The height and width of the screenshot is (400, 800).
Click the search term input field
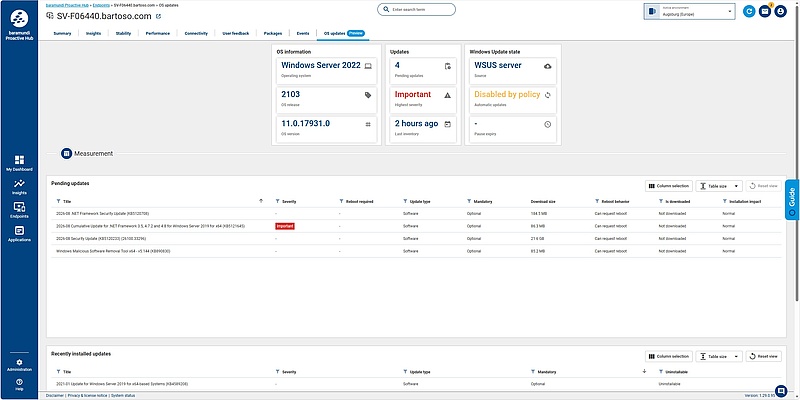coord(416,10)
